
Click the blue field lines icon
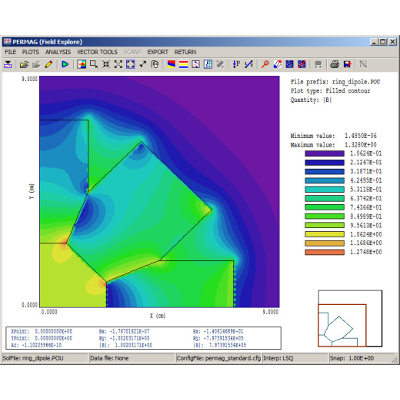click(290, 64)
